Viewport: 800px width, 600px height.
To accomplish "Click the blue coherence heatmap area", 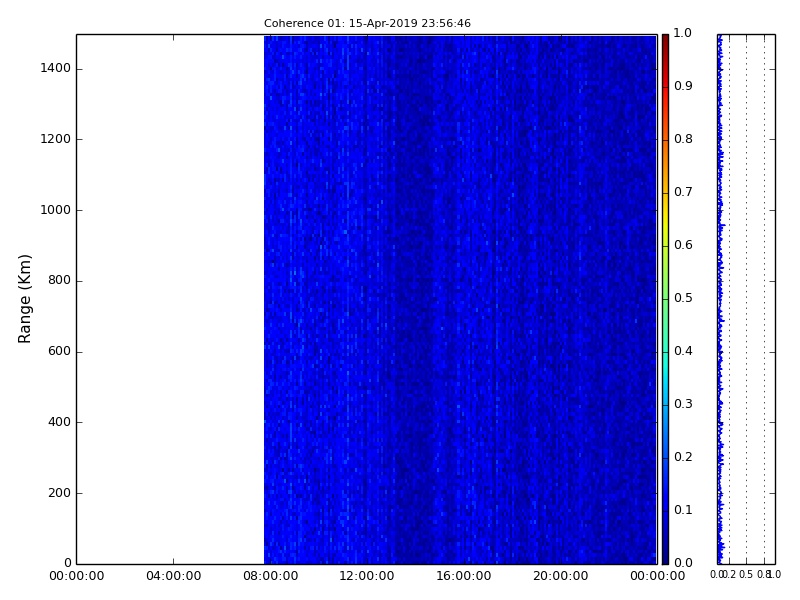I will (460, 299).
